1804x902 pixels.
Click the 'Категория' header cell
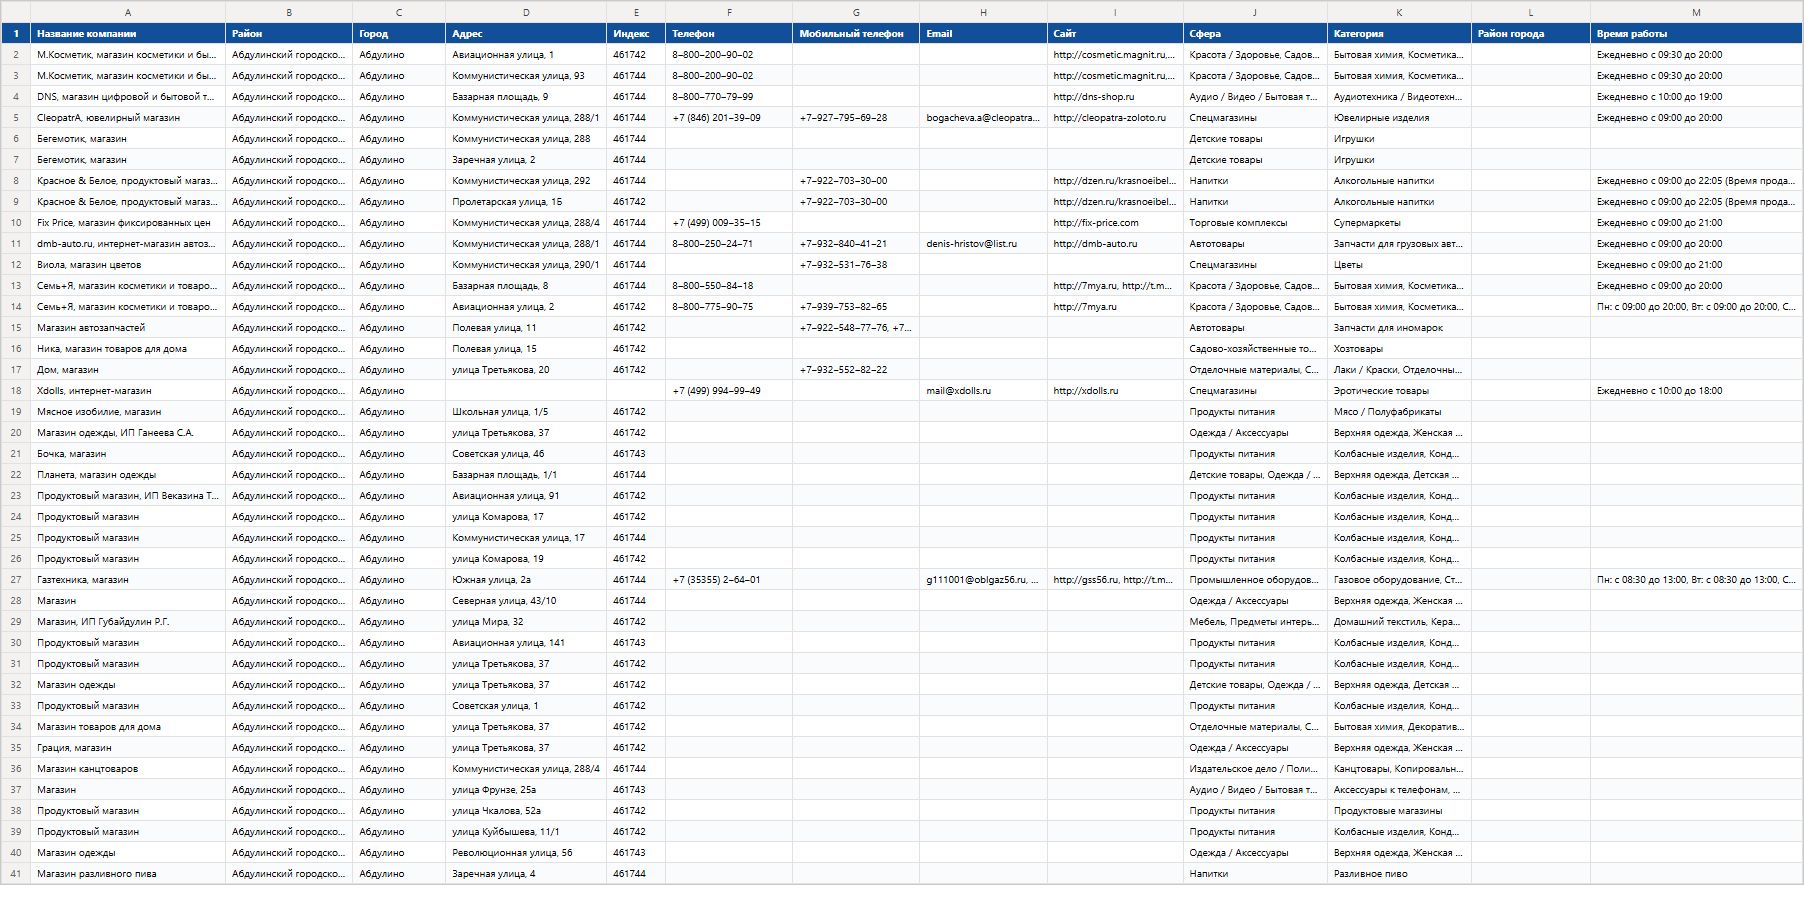click(x=1399, y=33)
